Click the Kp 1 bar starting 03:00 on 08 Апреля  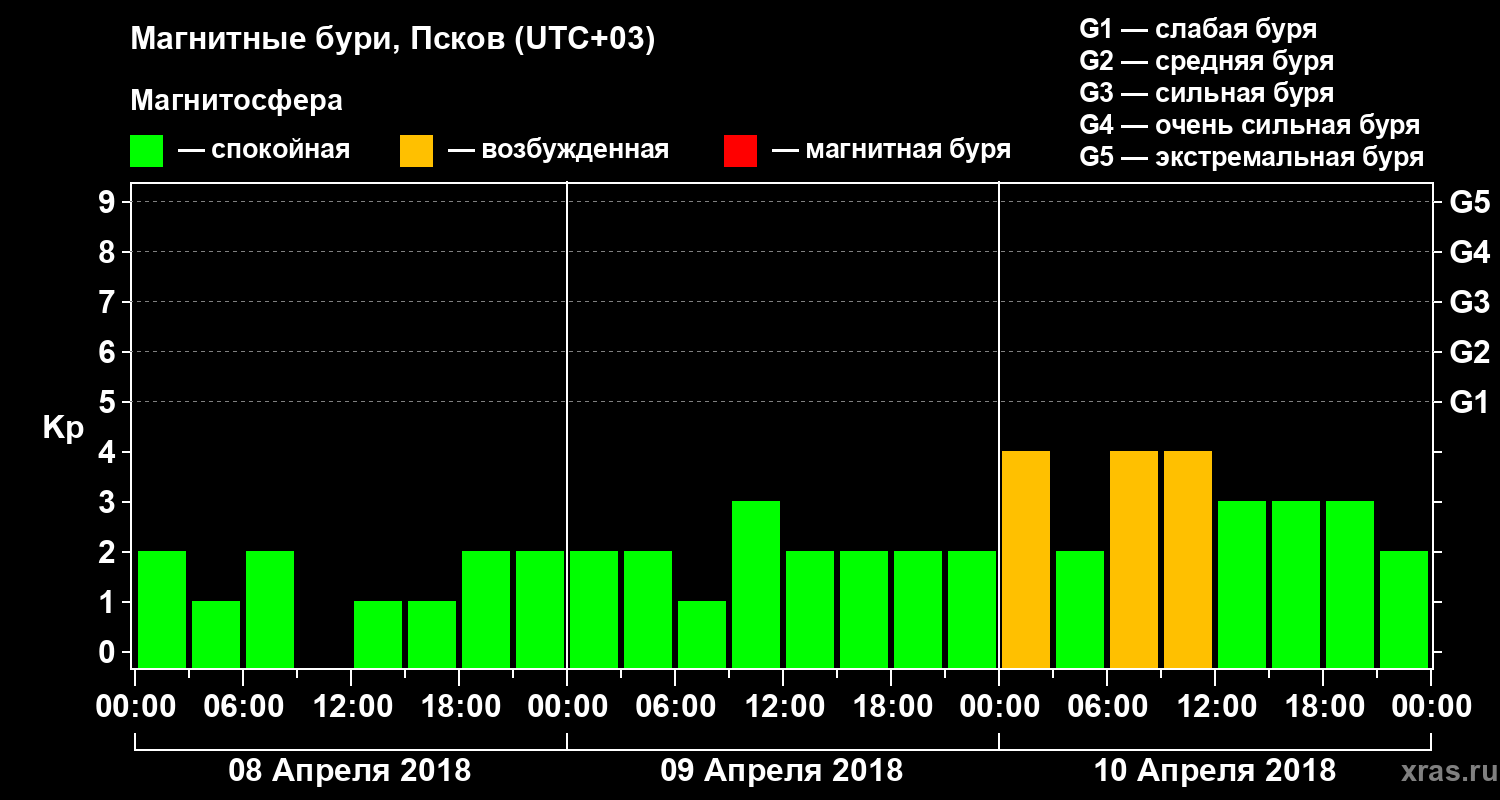pyautogui.click(x=216, y=634)
